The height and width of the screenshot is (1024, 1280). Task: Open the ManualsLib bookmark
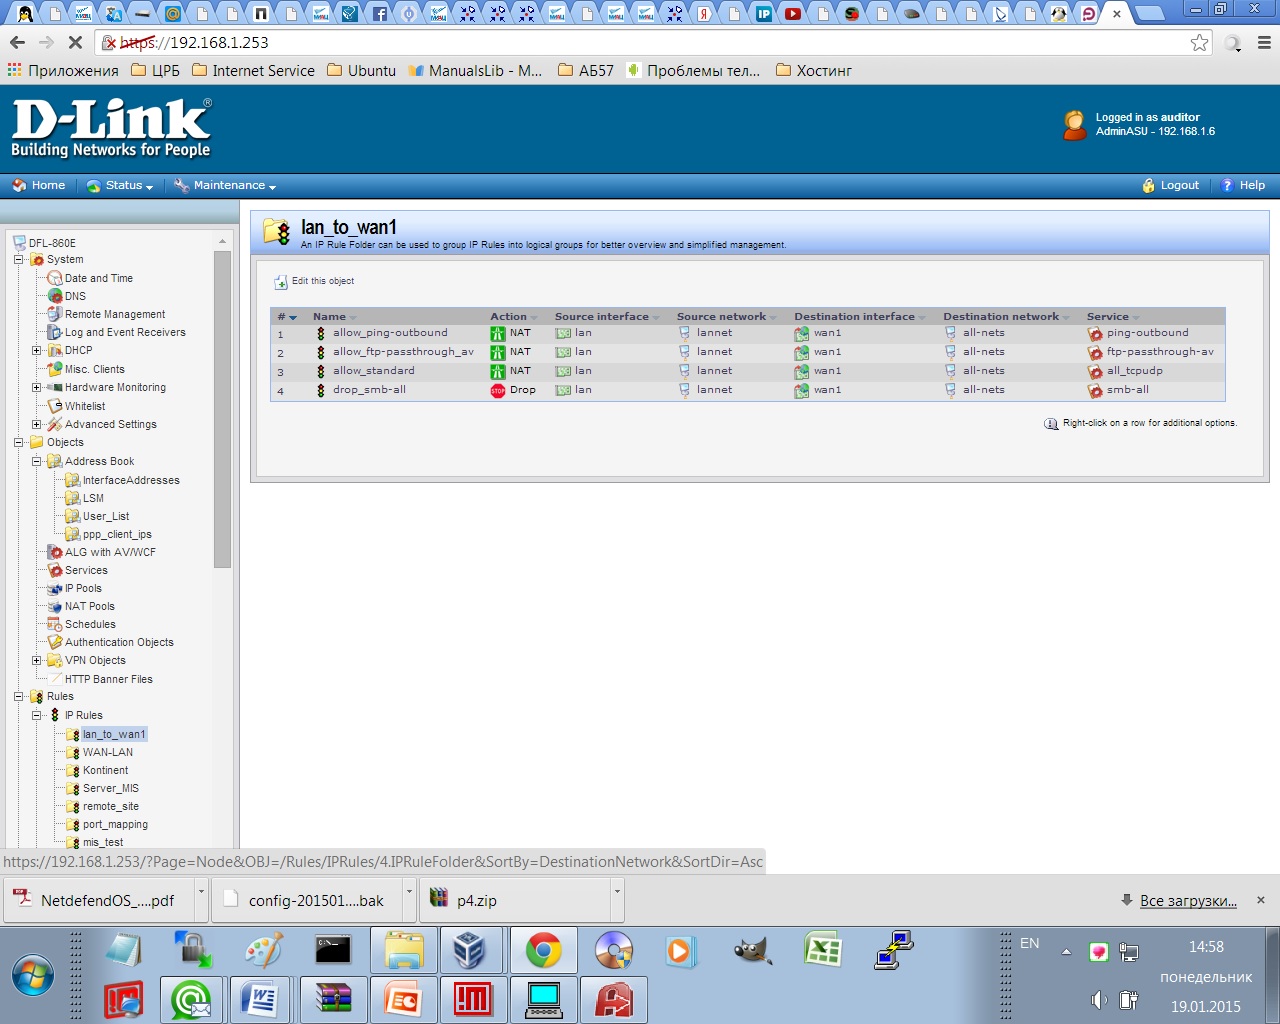coord(475,70)
